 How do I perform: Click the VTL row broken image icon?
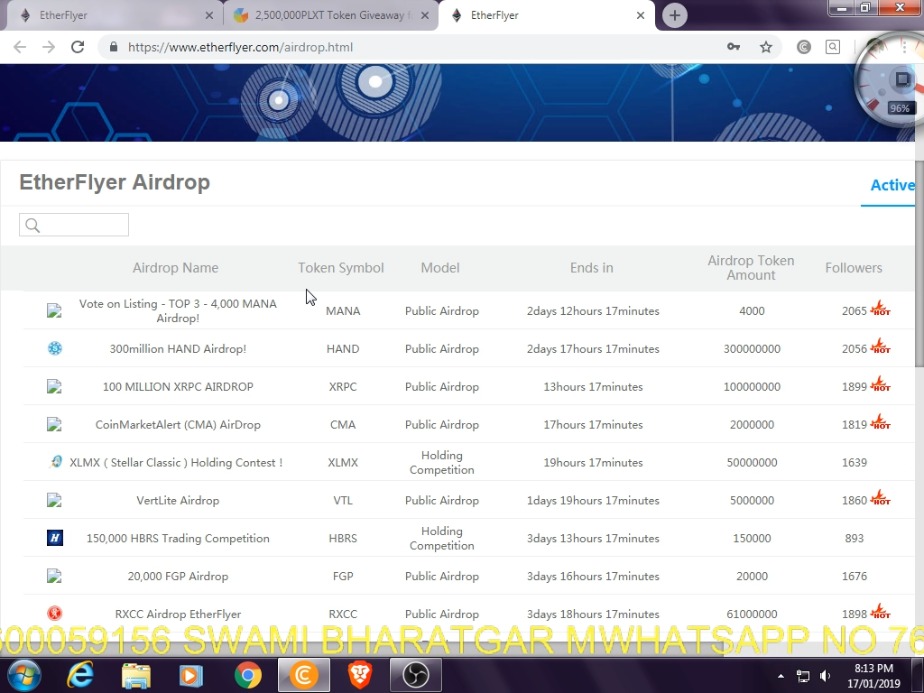point(54,500)
